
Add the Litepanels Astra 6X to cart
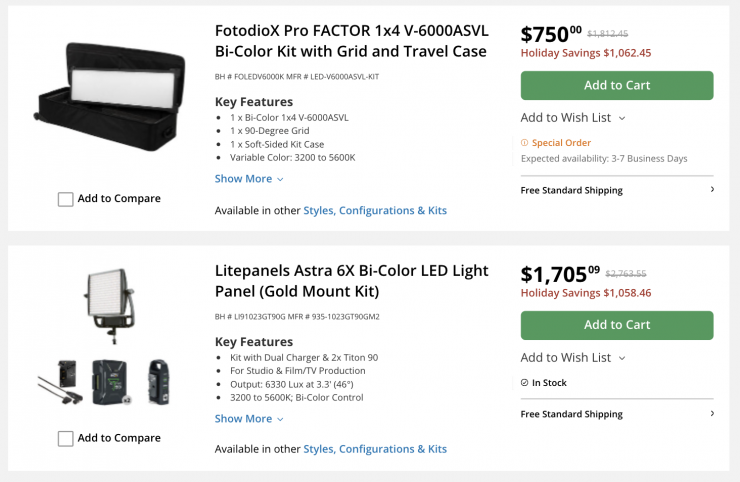[617, 325]
